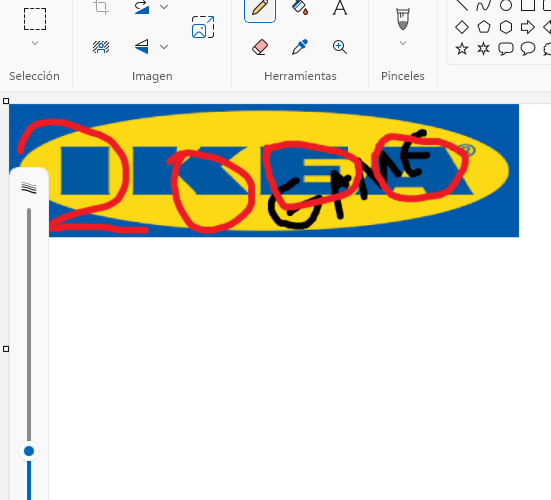Pick the five-point star shape
Screen dimensions: 551x500
pos(462,49)
